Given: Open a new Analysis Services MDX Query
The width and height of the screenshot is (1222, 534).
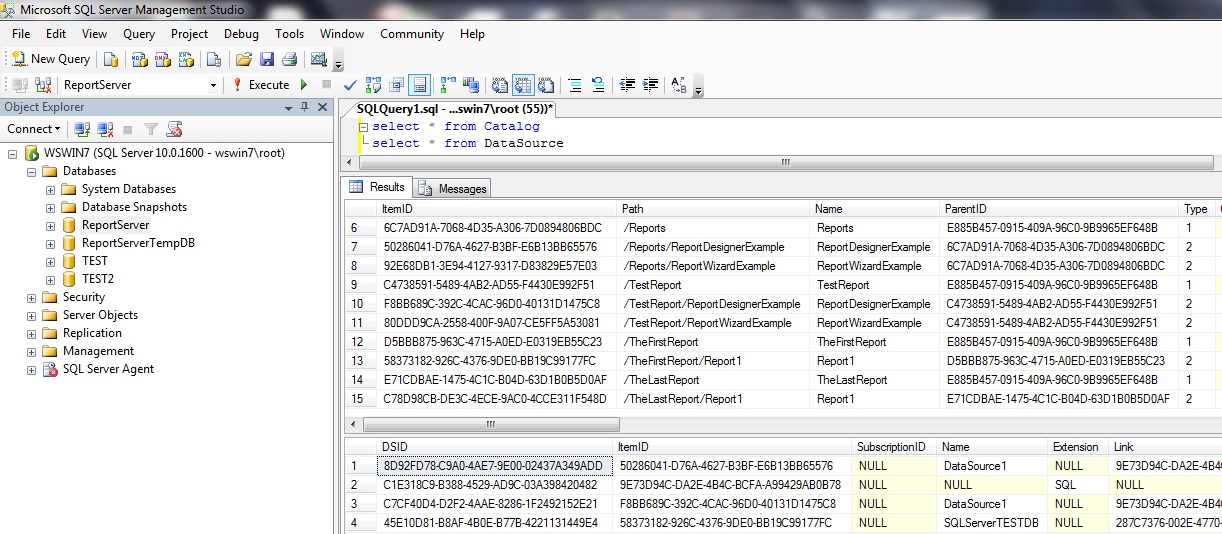Looking at the screenshot, I should (x=139, y=59).
